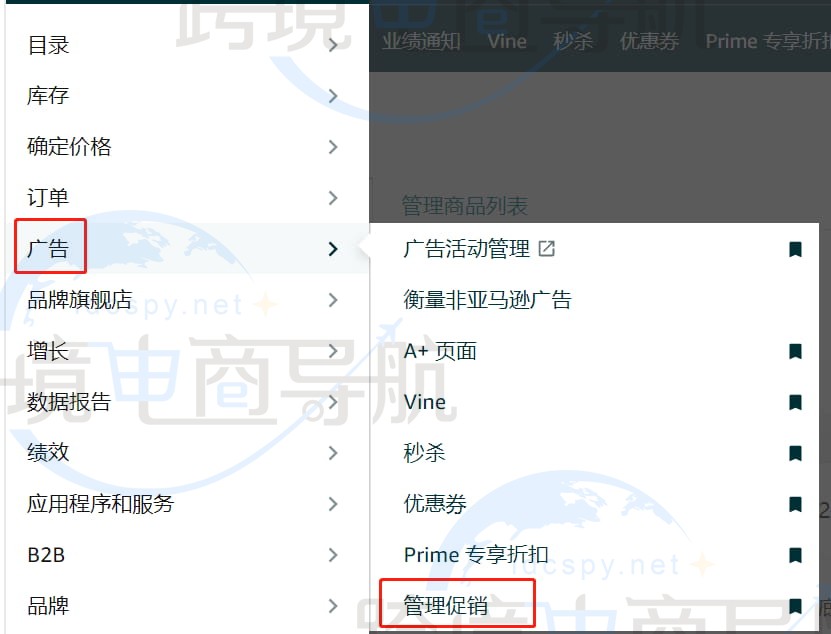831x634 pixels.
Task: Open 管理促销 from the submenu
Action: (x=454, y=604)
